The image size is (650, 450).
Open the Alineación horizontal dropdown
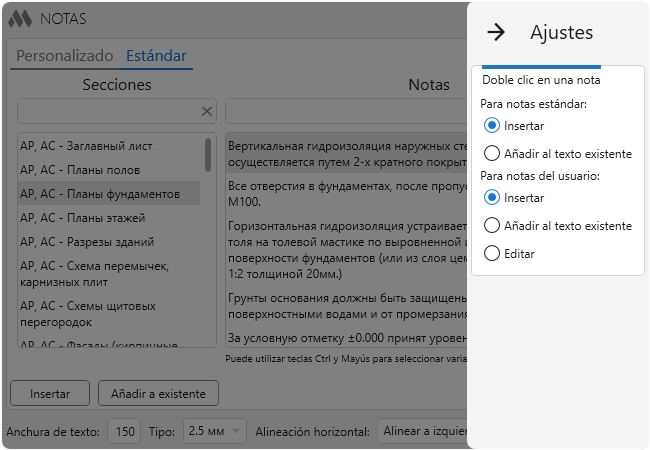(420, 432)
